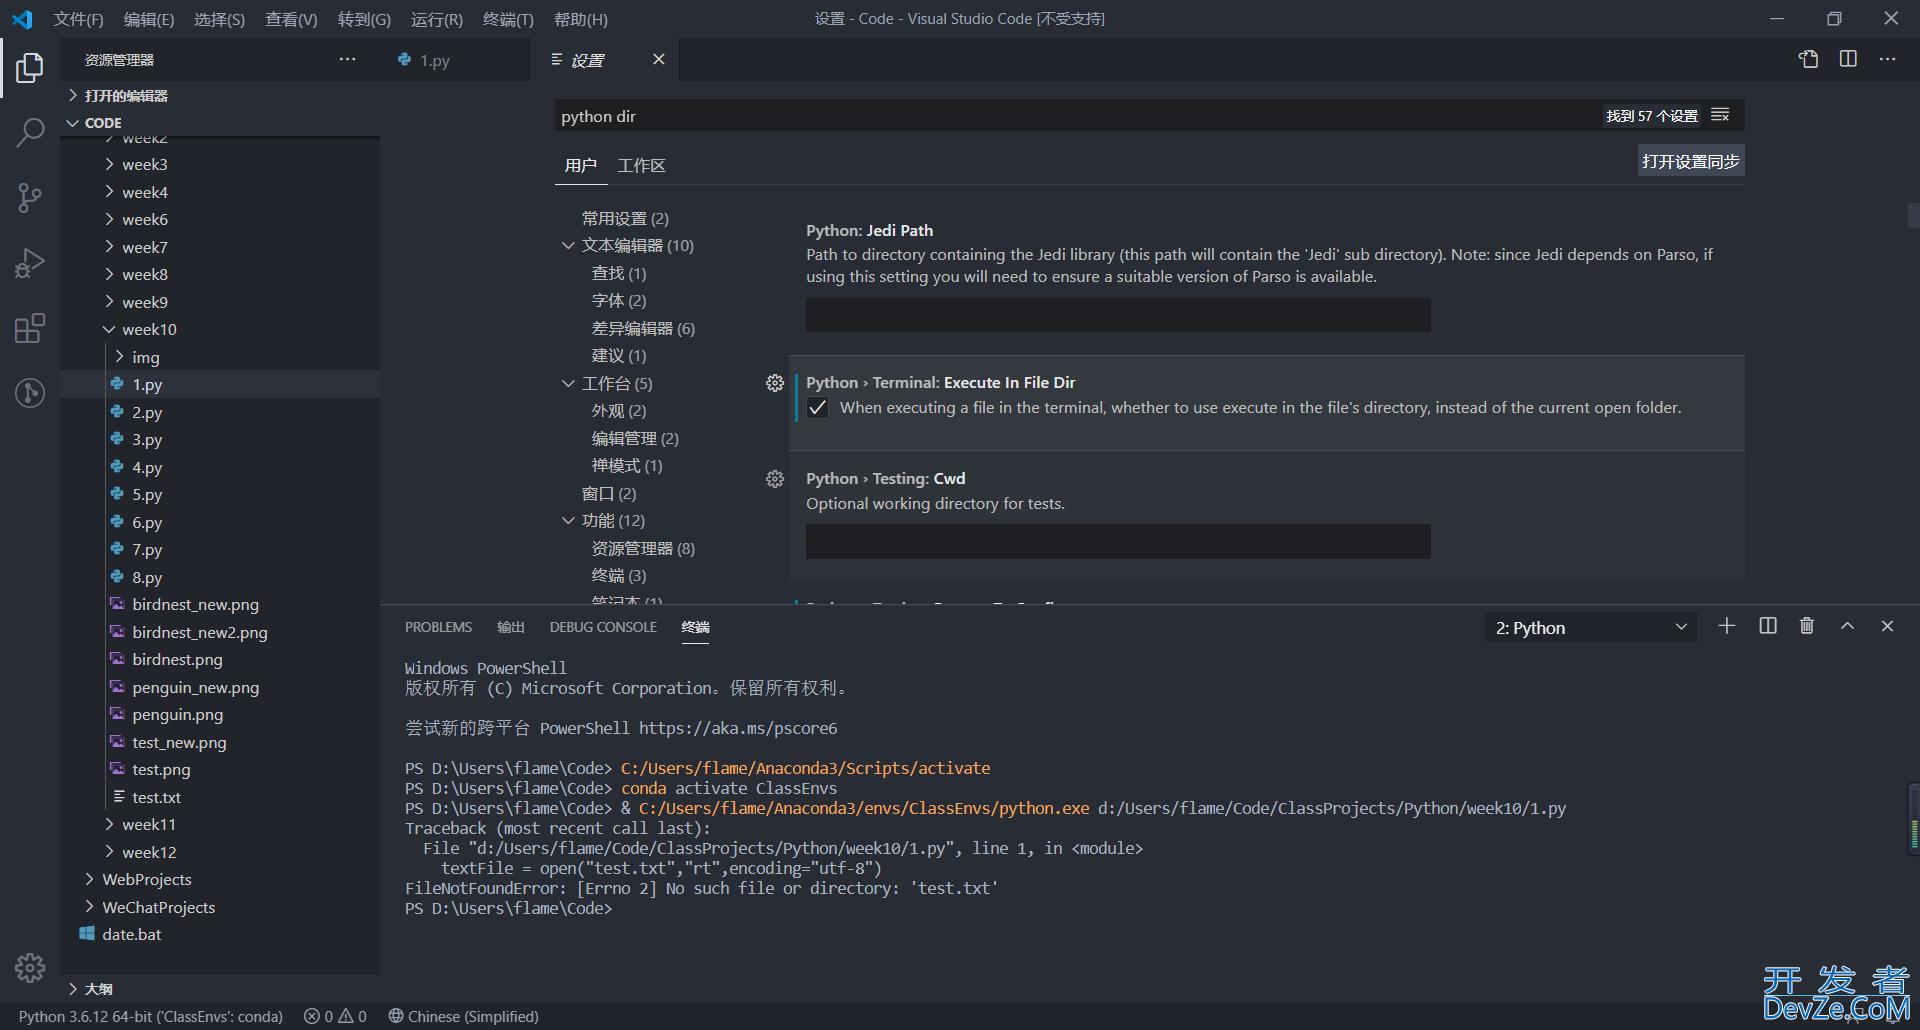
Task: Expand the WebProjects folder
Action: click(x=146, y=880)
